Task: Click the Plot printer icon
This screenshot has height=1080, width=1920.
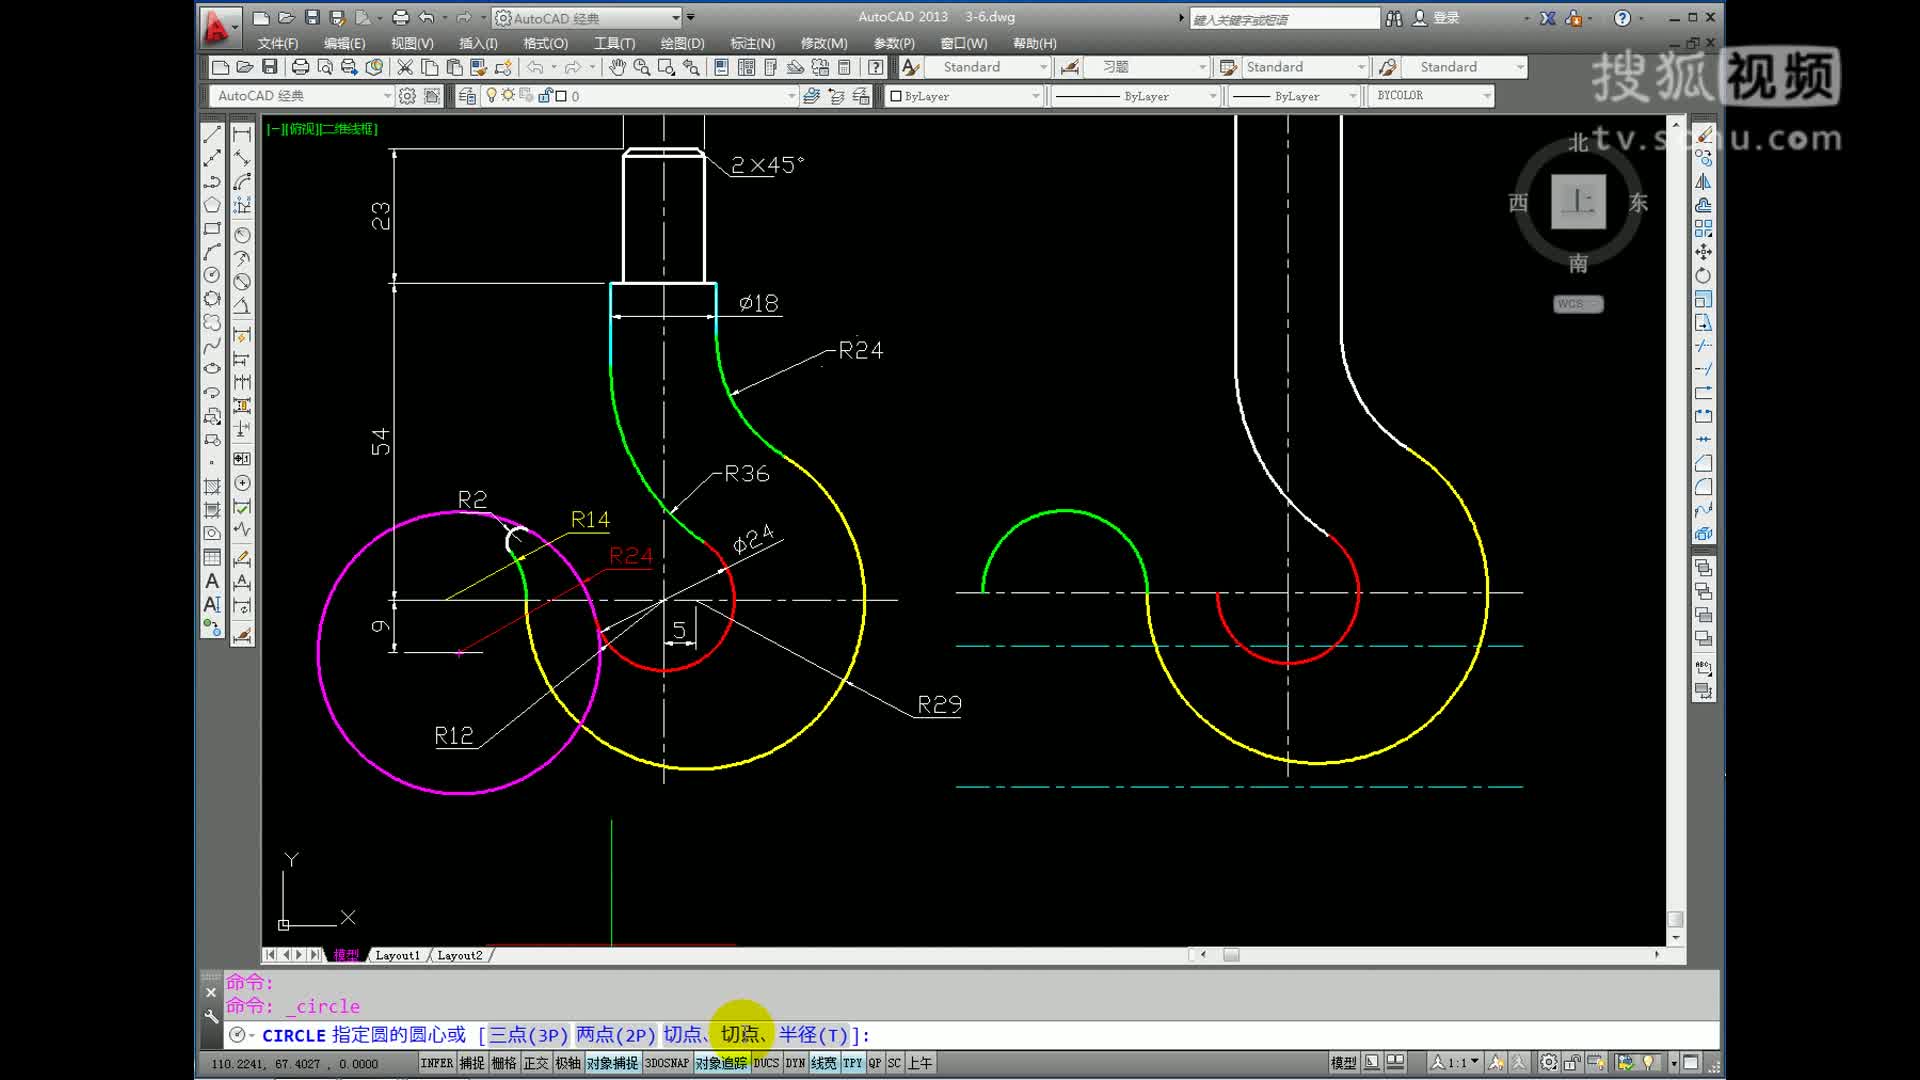Action: (300, 67)
